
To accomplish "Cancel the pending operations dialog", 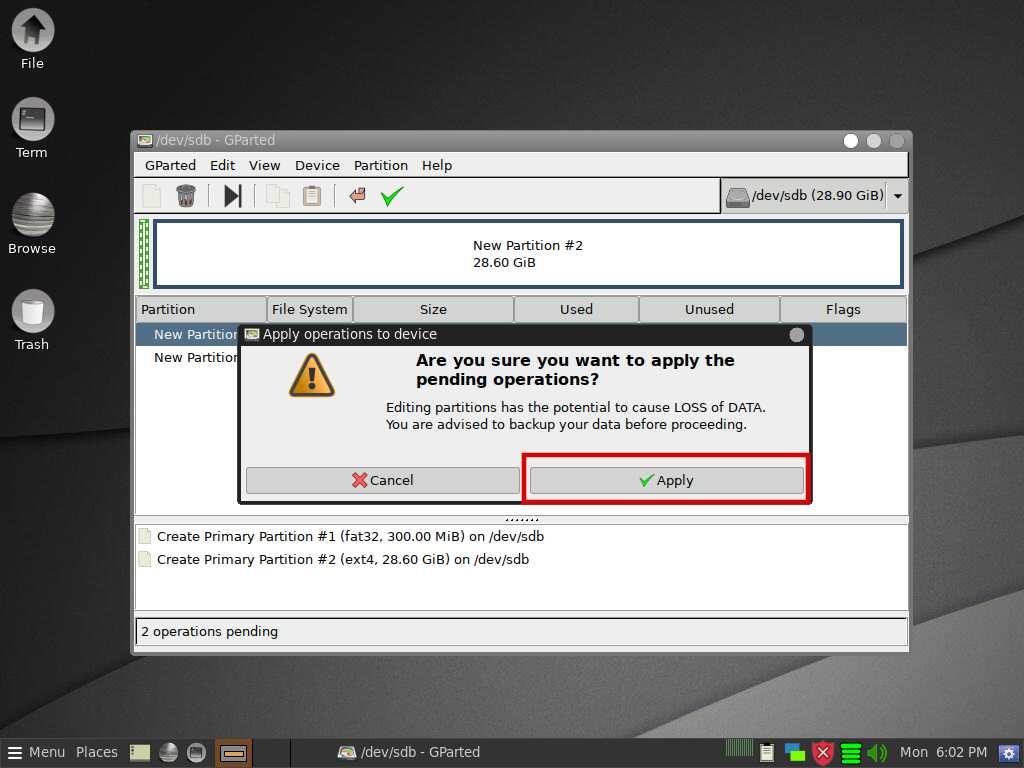I will click(x=382, y=480).
